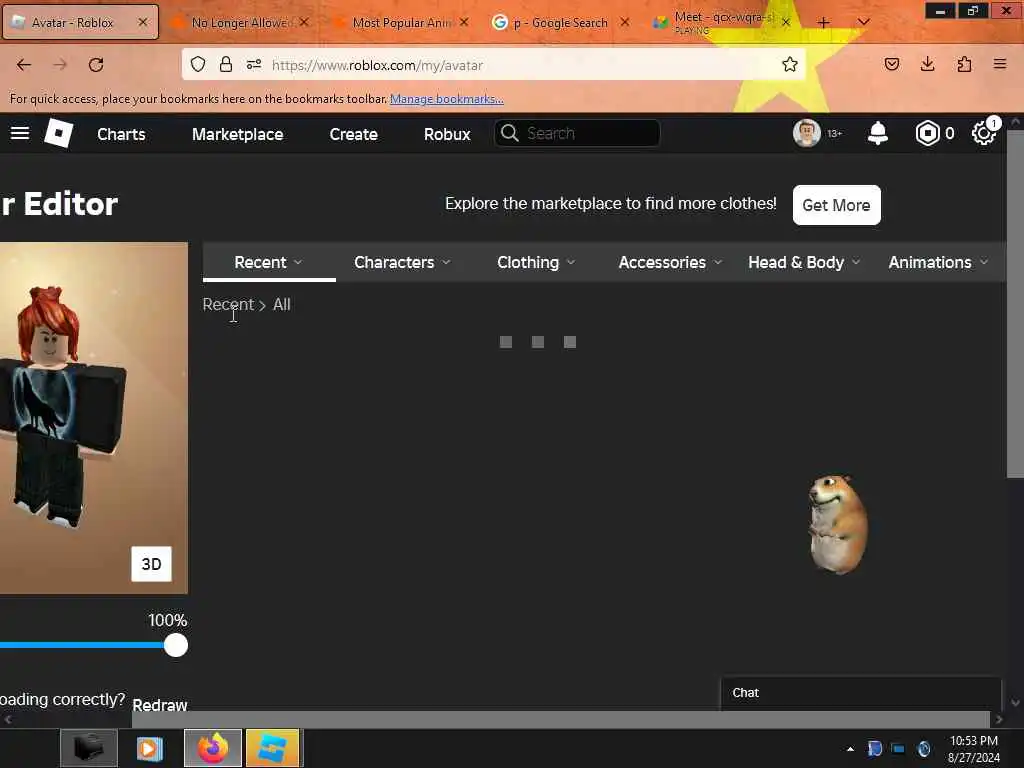Click the Redraw link
Image resolution: width=1024 pixels, height=768 pixels.
tap(159, 705)
